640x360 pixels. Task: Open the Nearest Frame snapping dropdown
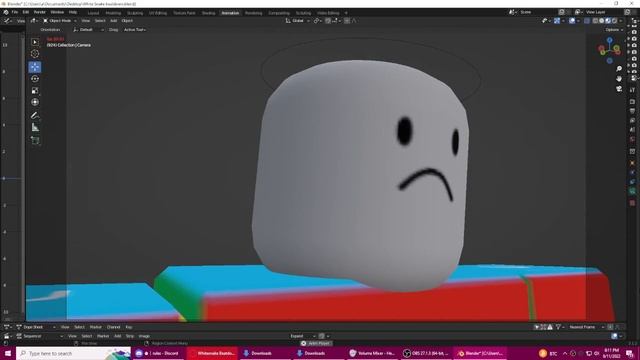pyautogui.click(x=587, y=327)
